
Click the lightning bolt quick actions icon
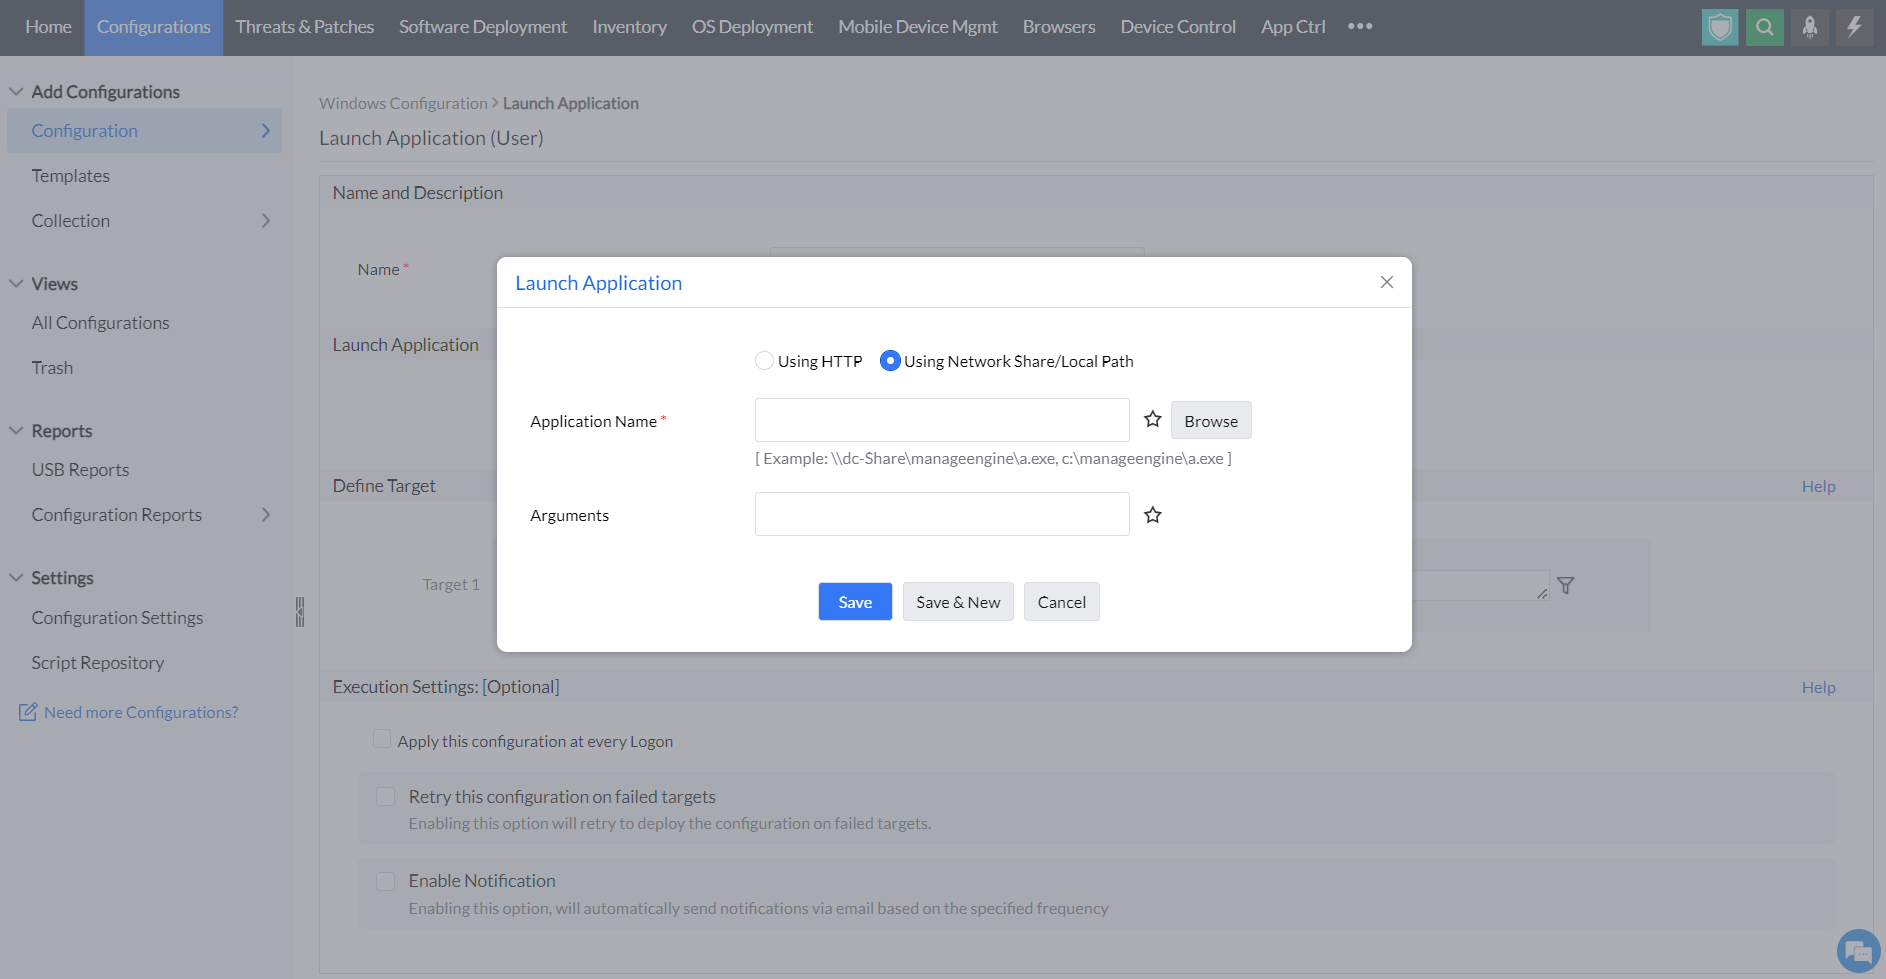point(1854,27)
